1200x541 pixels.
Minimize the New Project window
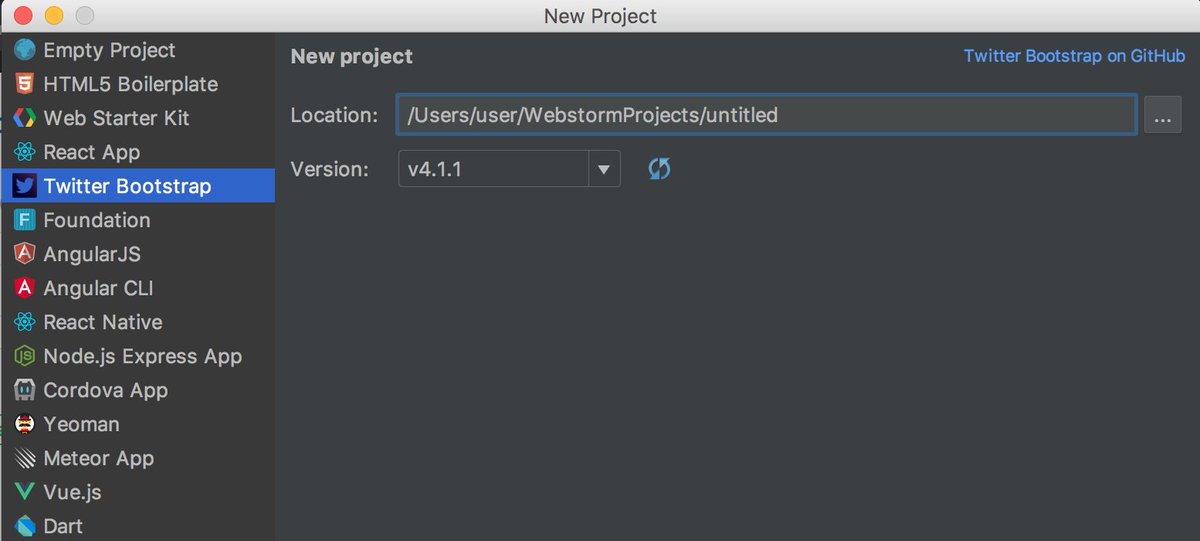pyautogui.click(x=54, y=16)
